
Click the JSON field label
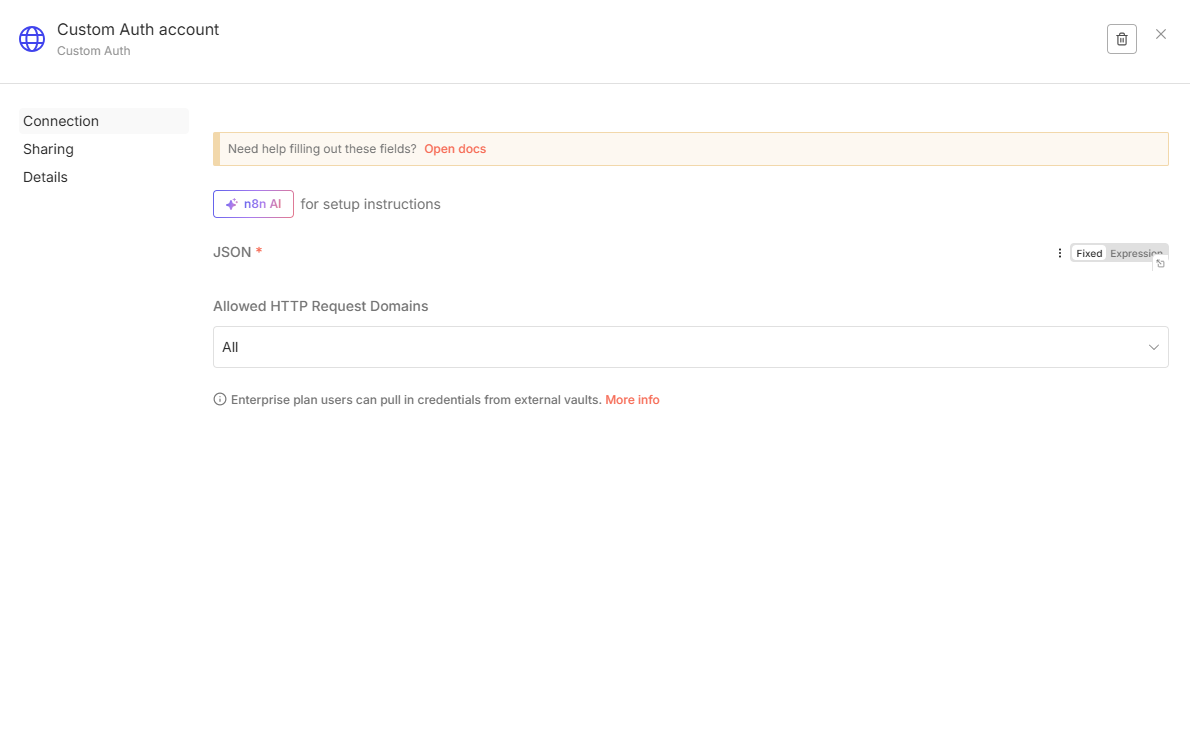click(232, 252)
